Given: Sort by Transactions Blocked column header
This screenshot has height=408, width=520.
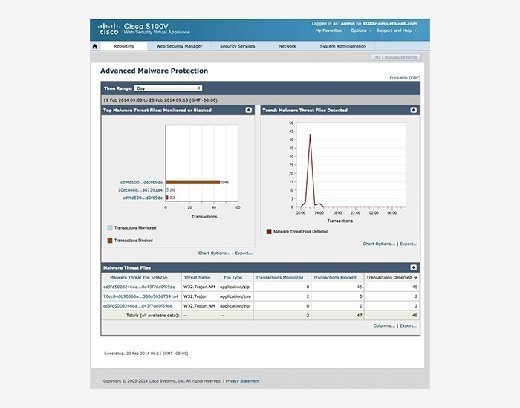Looking at the screenshot, I should pos(335,278).
